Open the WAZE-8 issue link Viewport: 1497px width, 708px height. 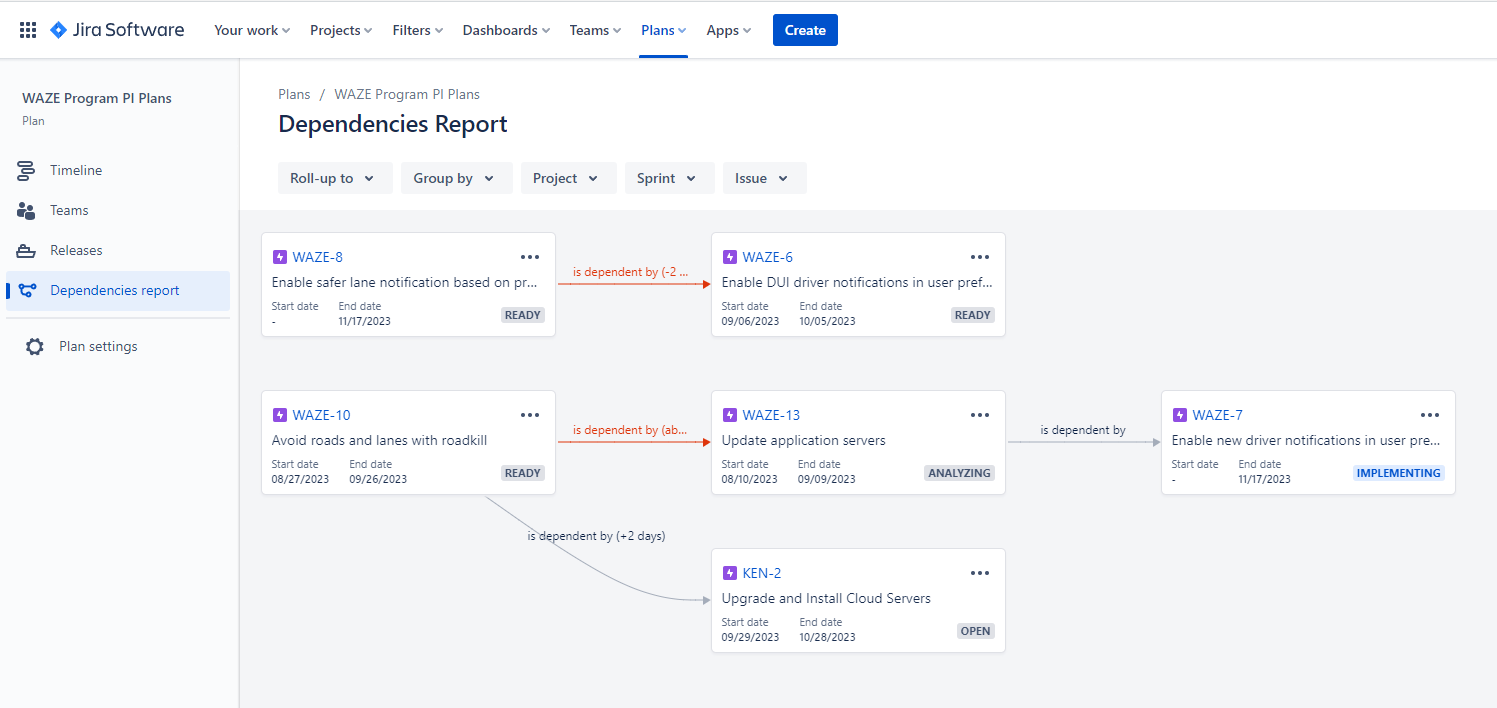tap(318, 257)
